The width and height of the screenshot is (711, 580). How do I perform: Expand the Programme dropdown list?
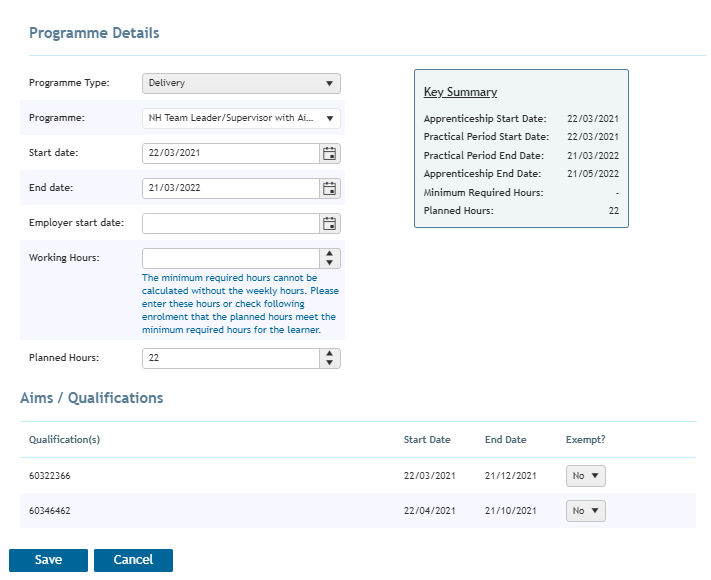pos(241,118)
